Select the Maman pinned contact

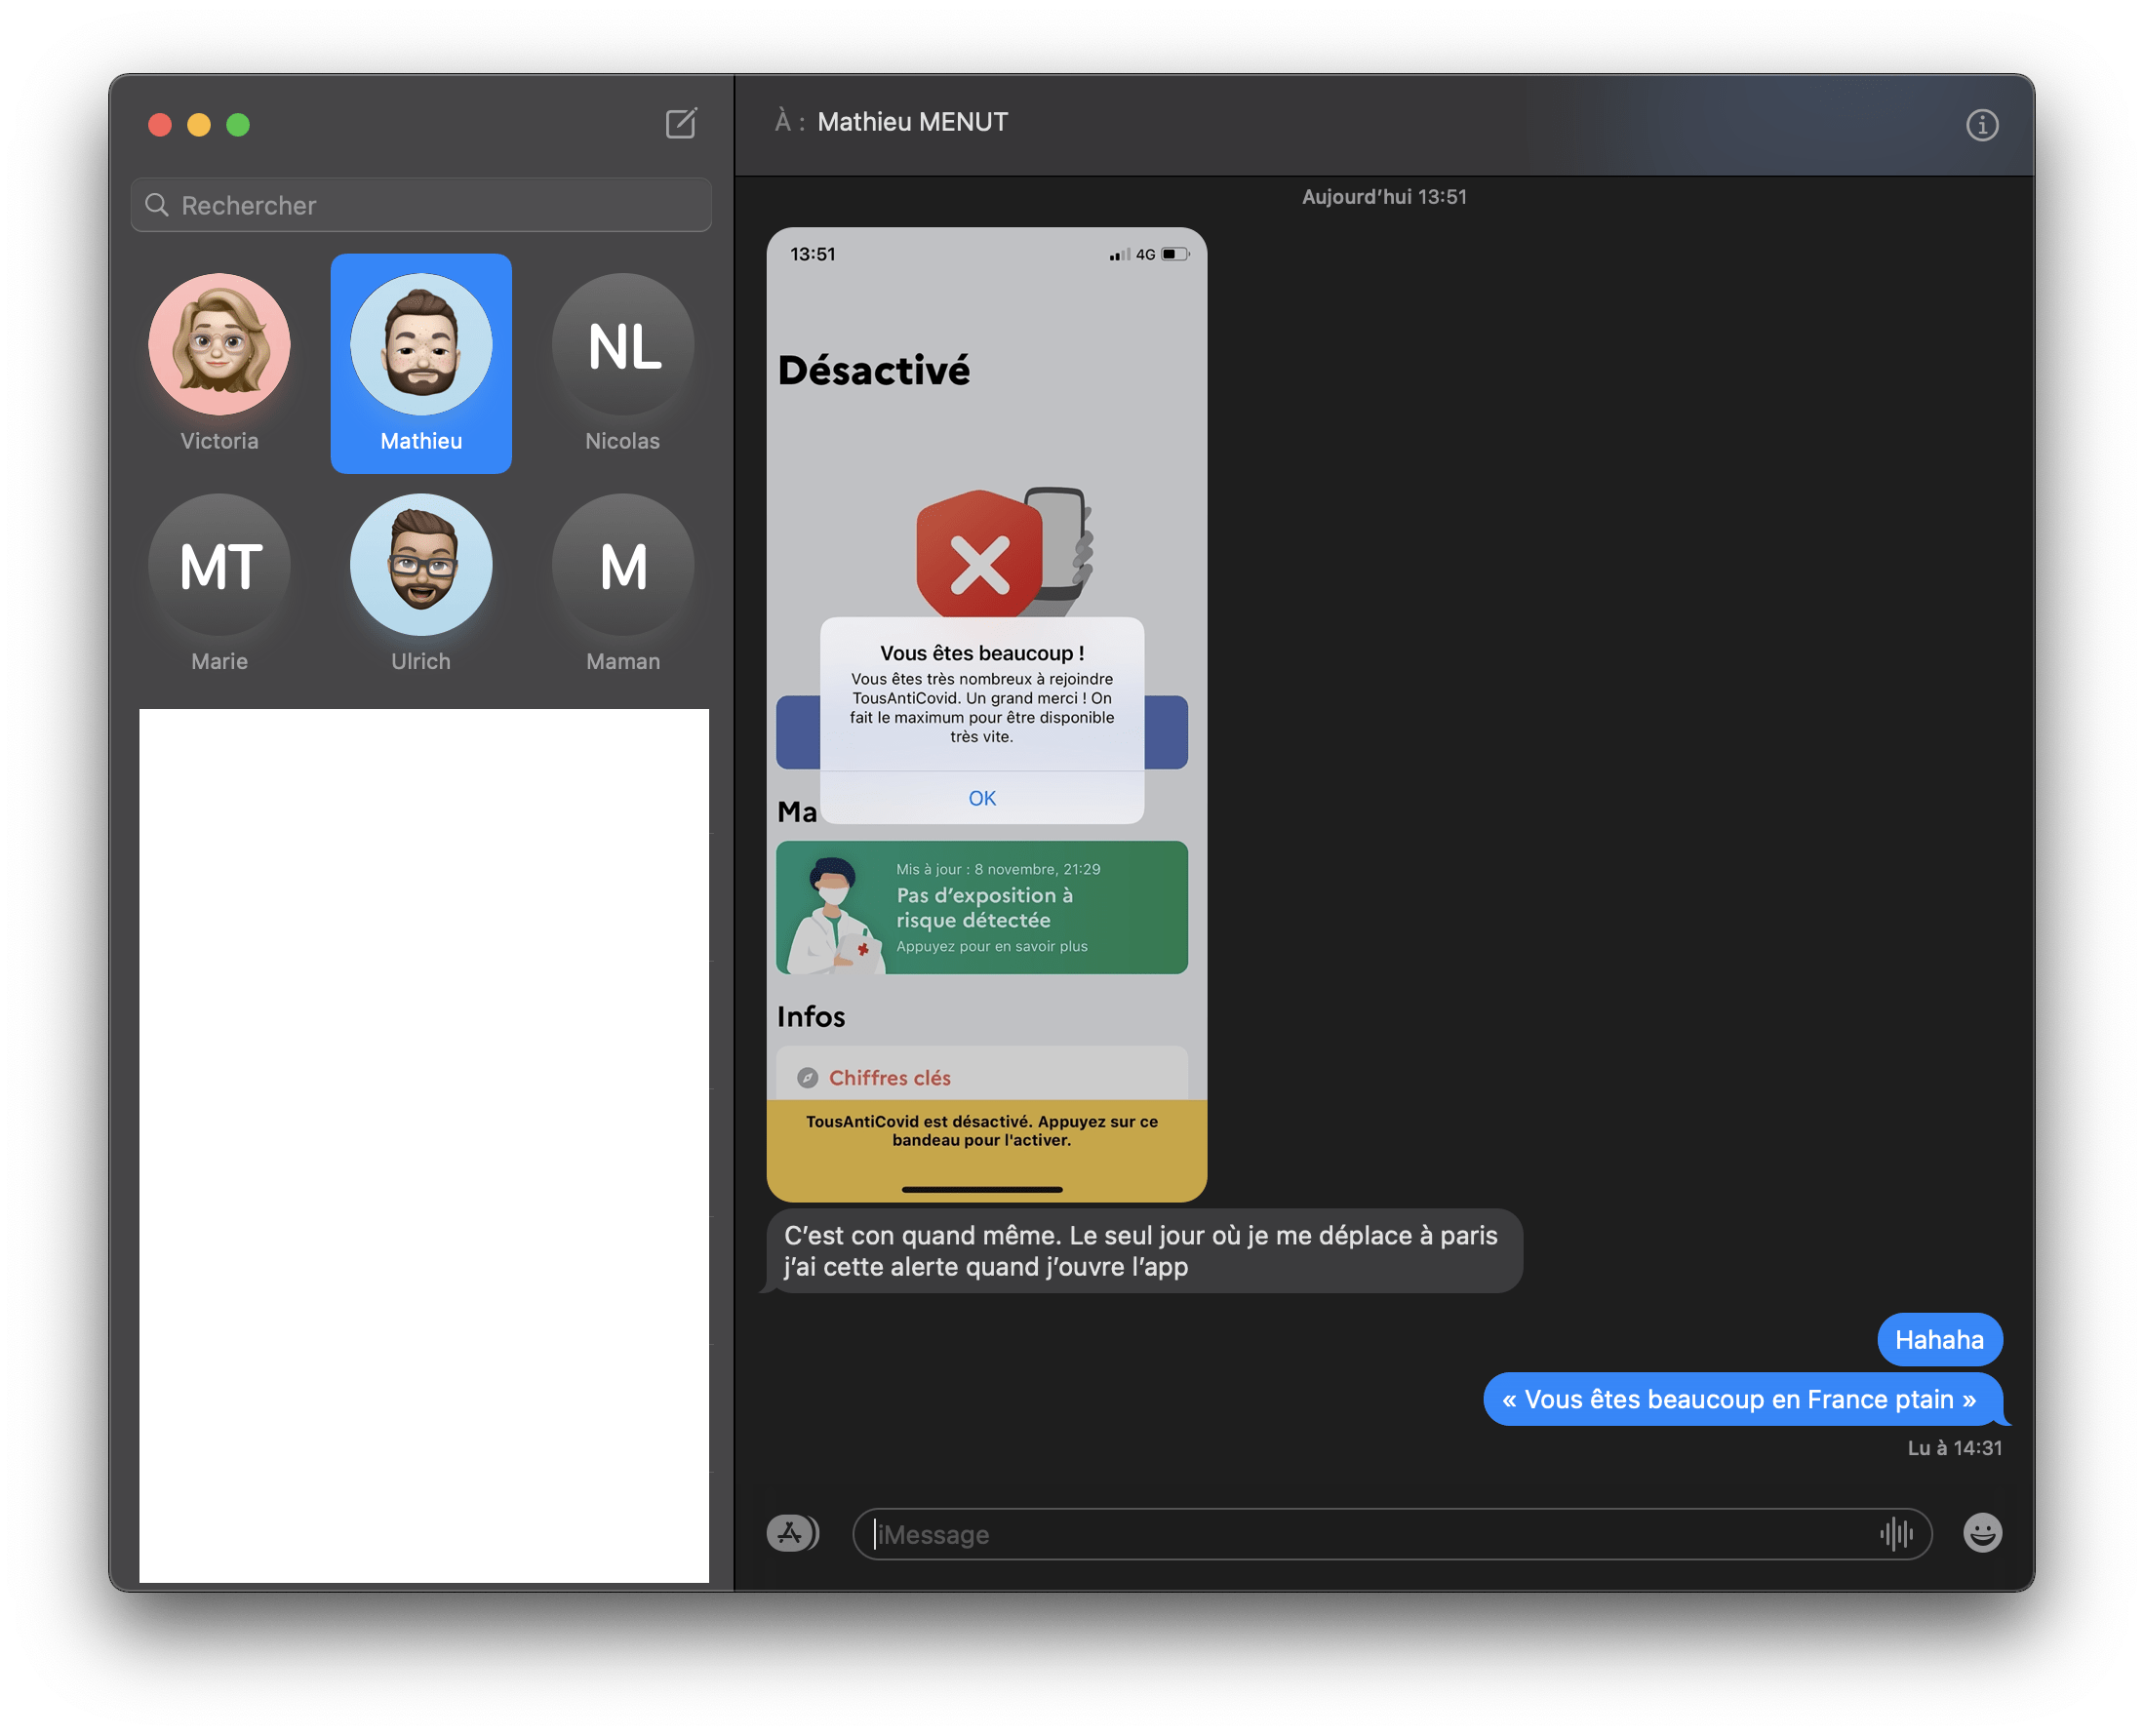(x=622, y=566)
